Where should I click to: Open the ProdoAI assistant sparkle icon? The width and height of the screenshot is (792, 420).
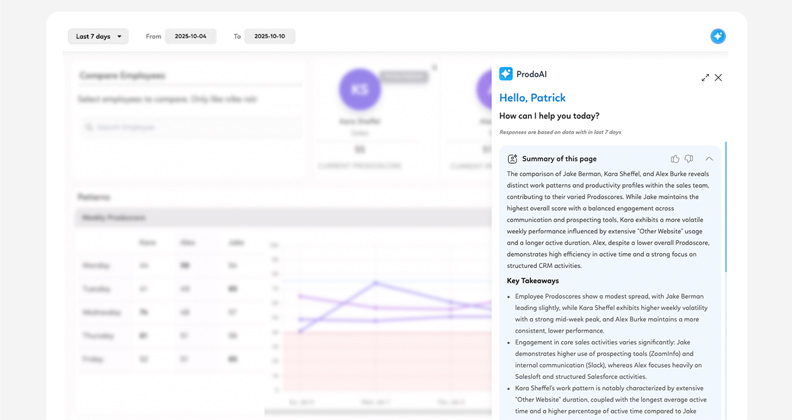(x=718, y=36)
